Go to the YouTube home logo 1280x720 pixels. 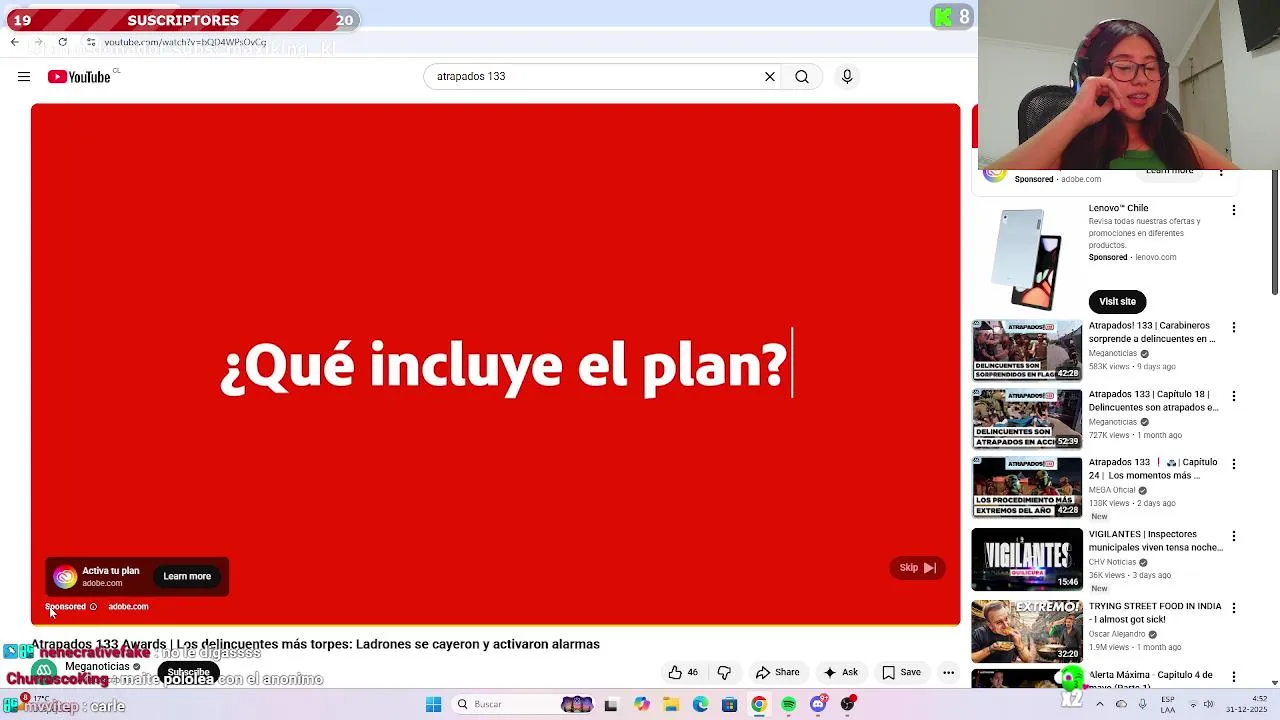pos(79,77)
